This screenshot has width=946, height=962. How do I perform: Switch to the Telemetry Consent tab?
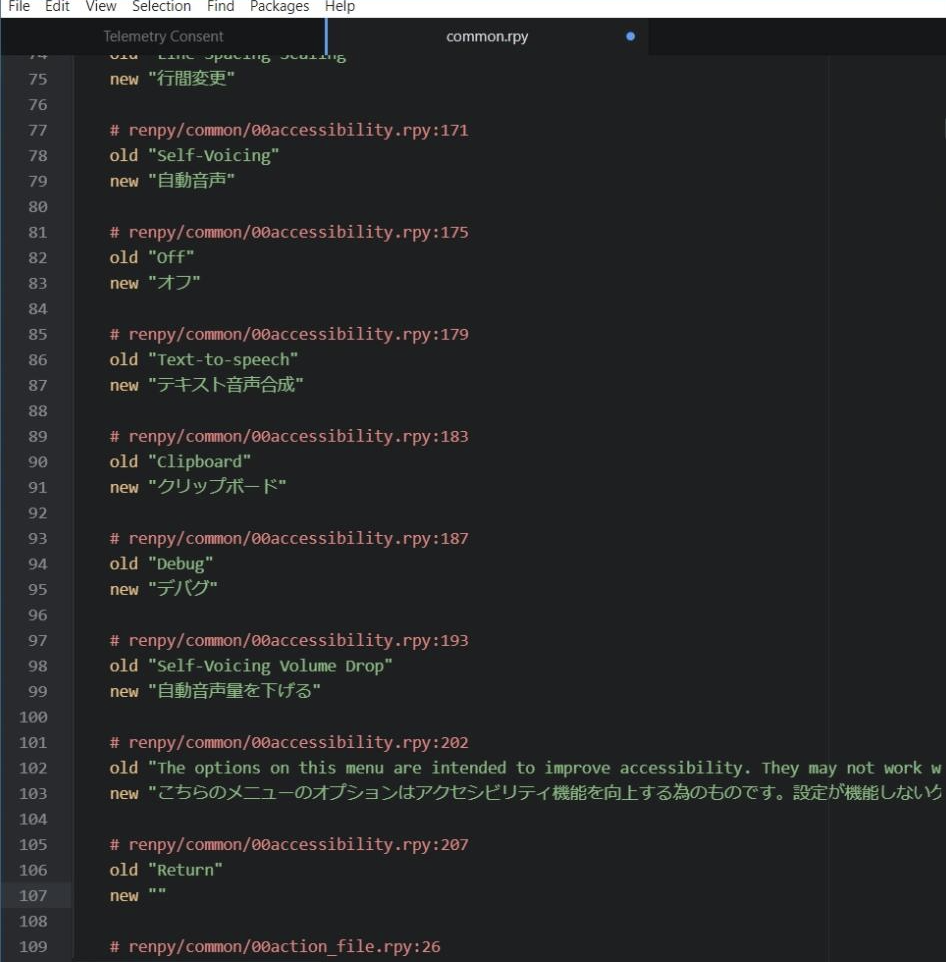coord(163,37)
